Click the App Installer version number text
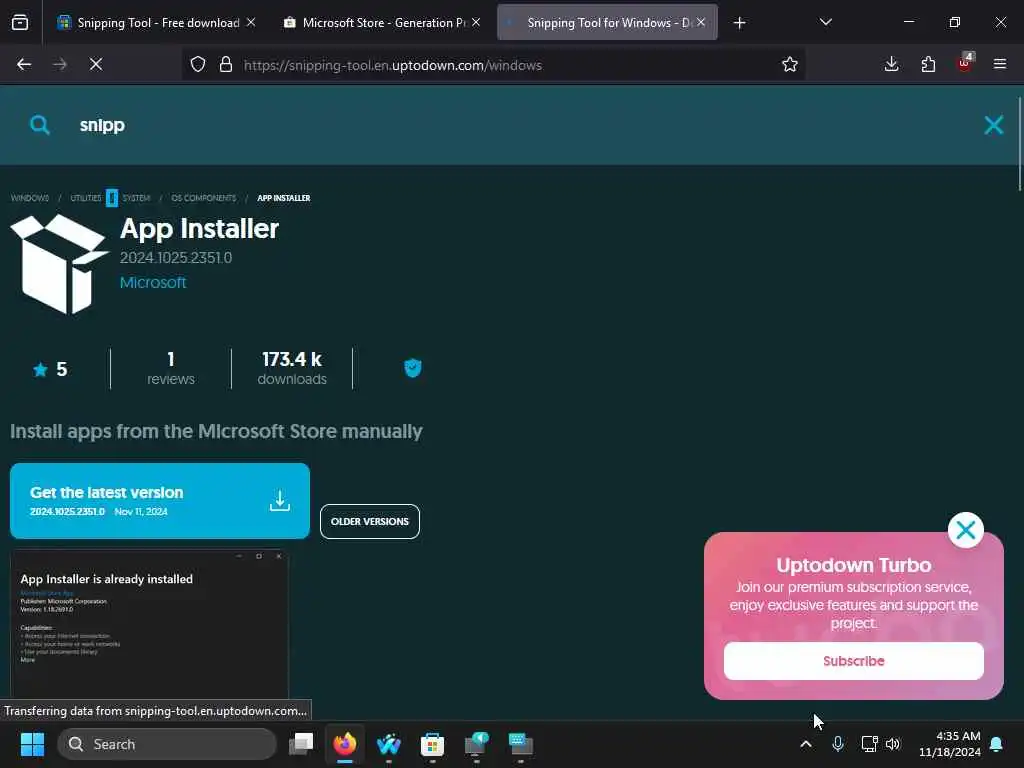This screenshot has width=1024, height=768. point(176,257)
